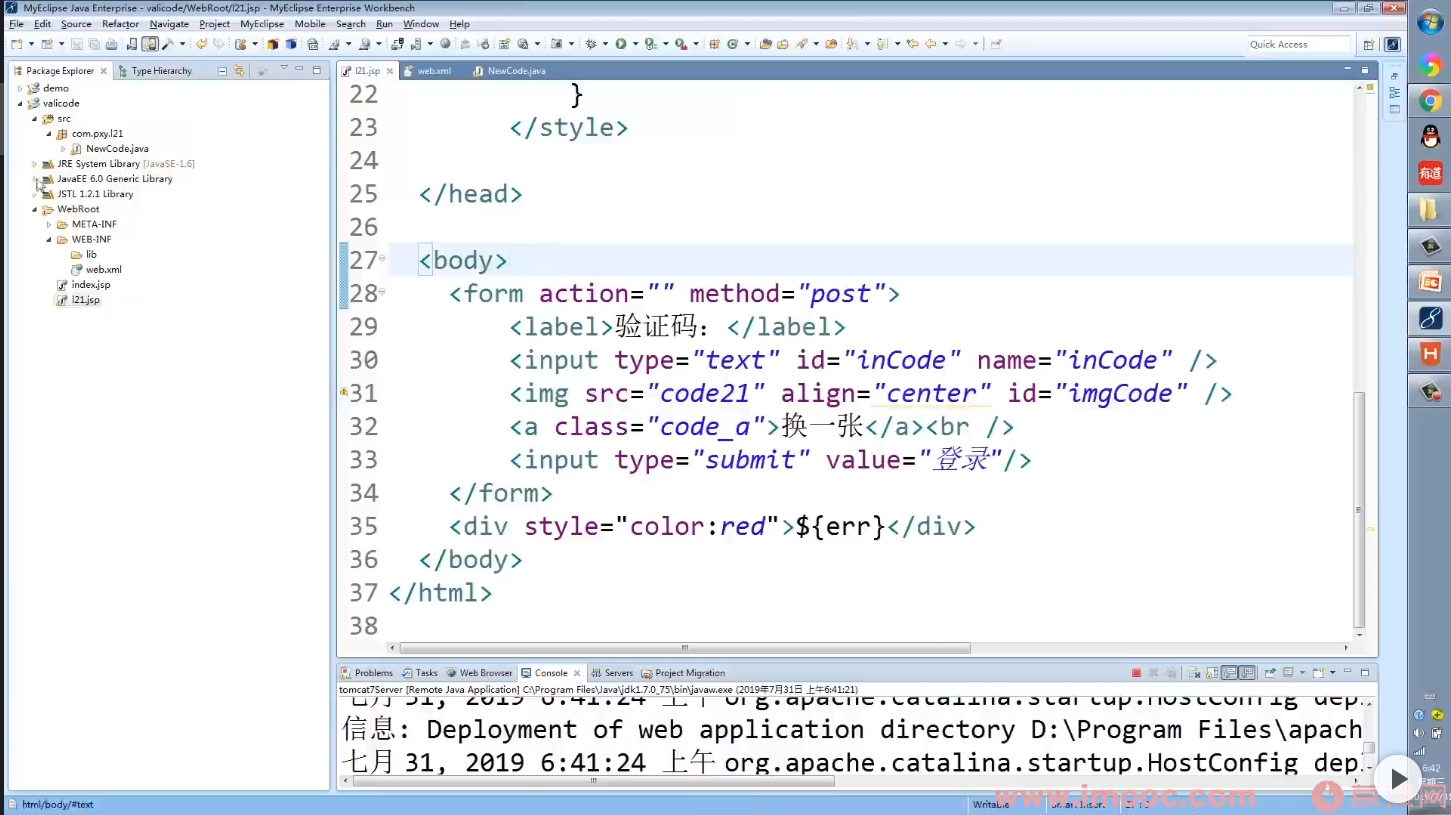
Task: Open the Help menu
Action: 459,24
